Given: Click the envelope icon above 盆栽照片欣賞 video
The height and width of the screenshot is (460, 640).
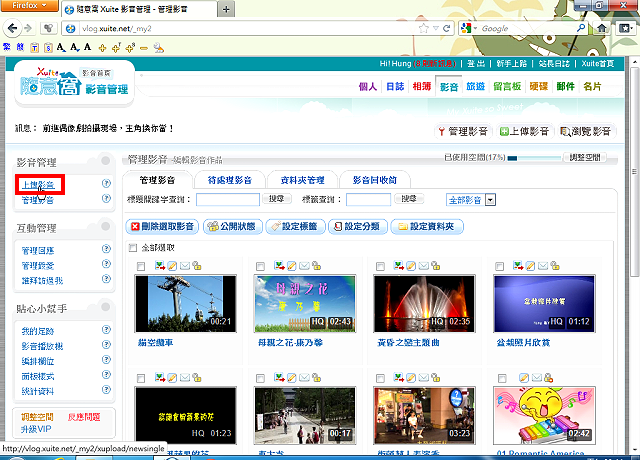Looking at the screenshot, I should click(x=543, y=266).
